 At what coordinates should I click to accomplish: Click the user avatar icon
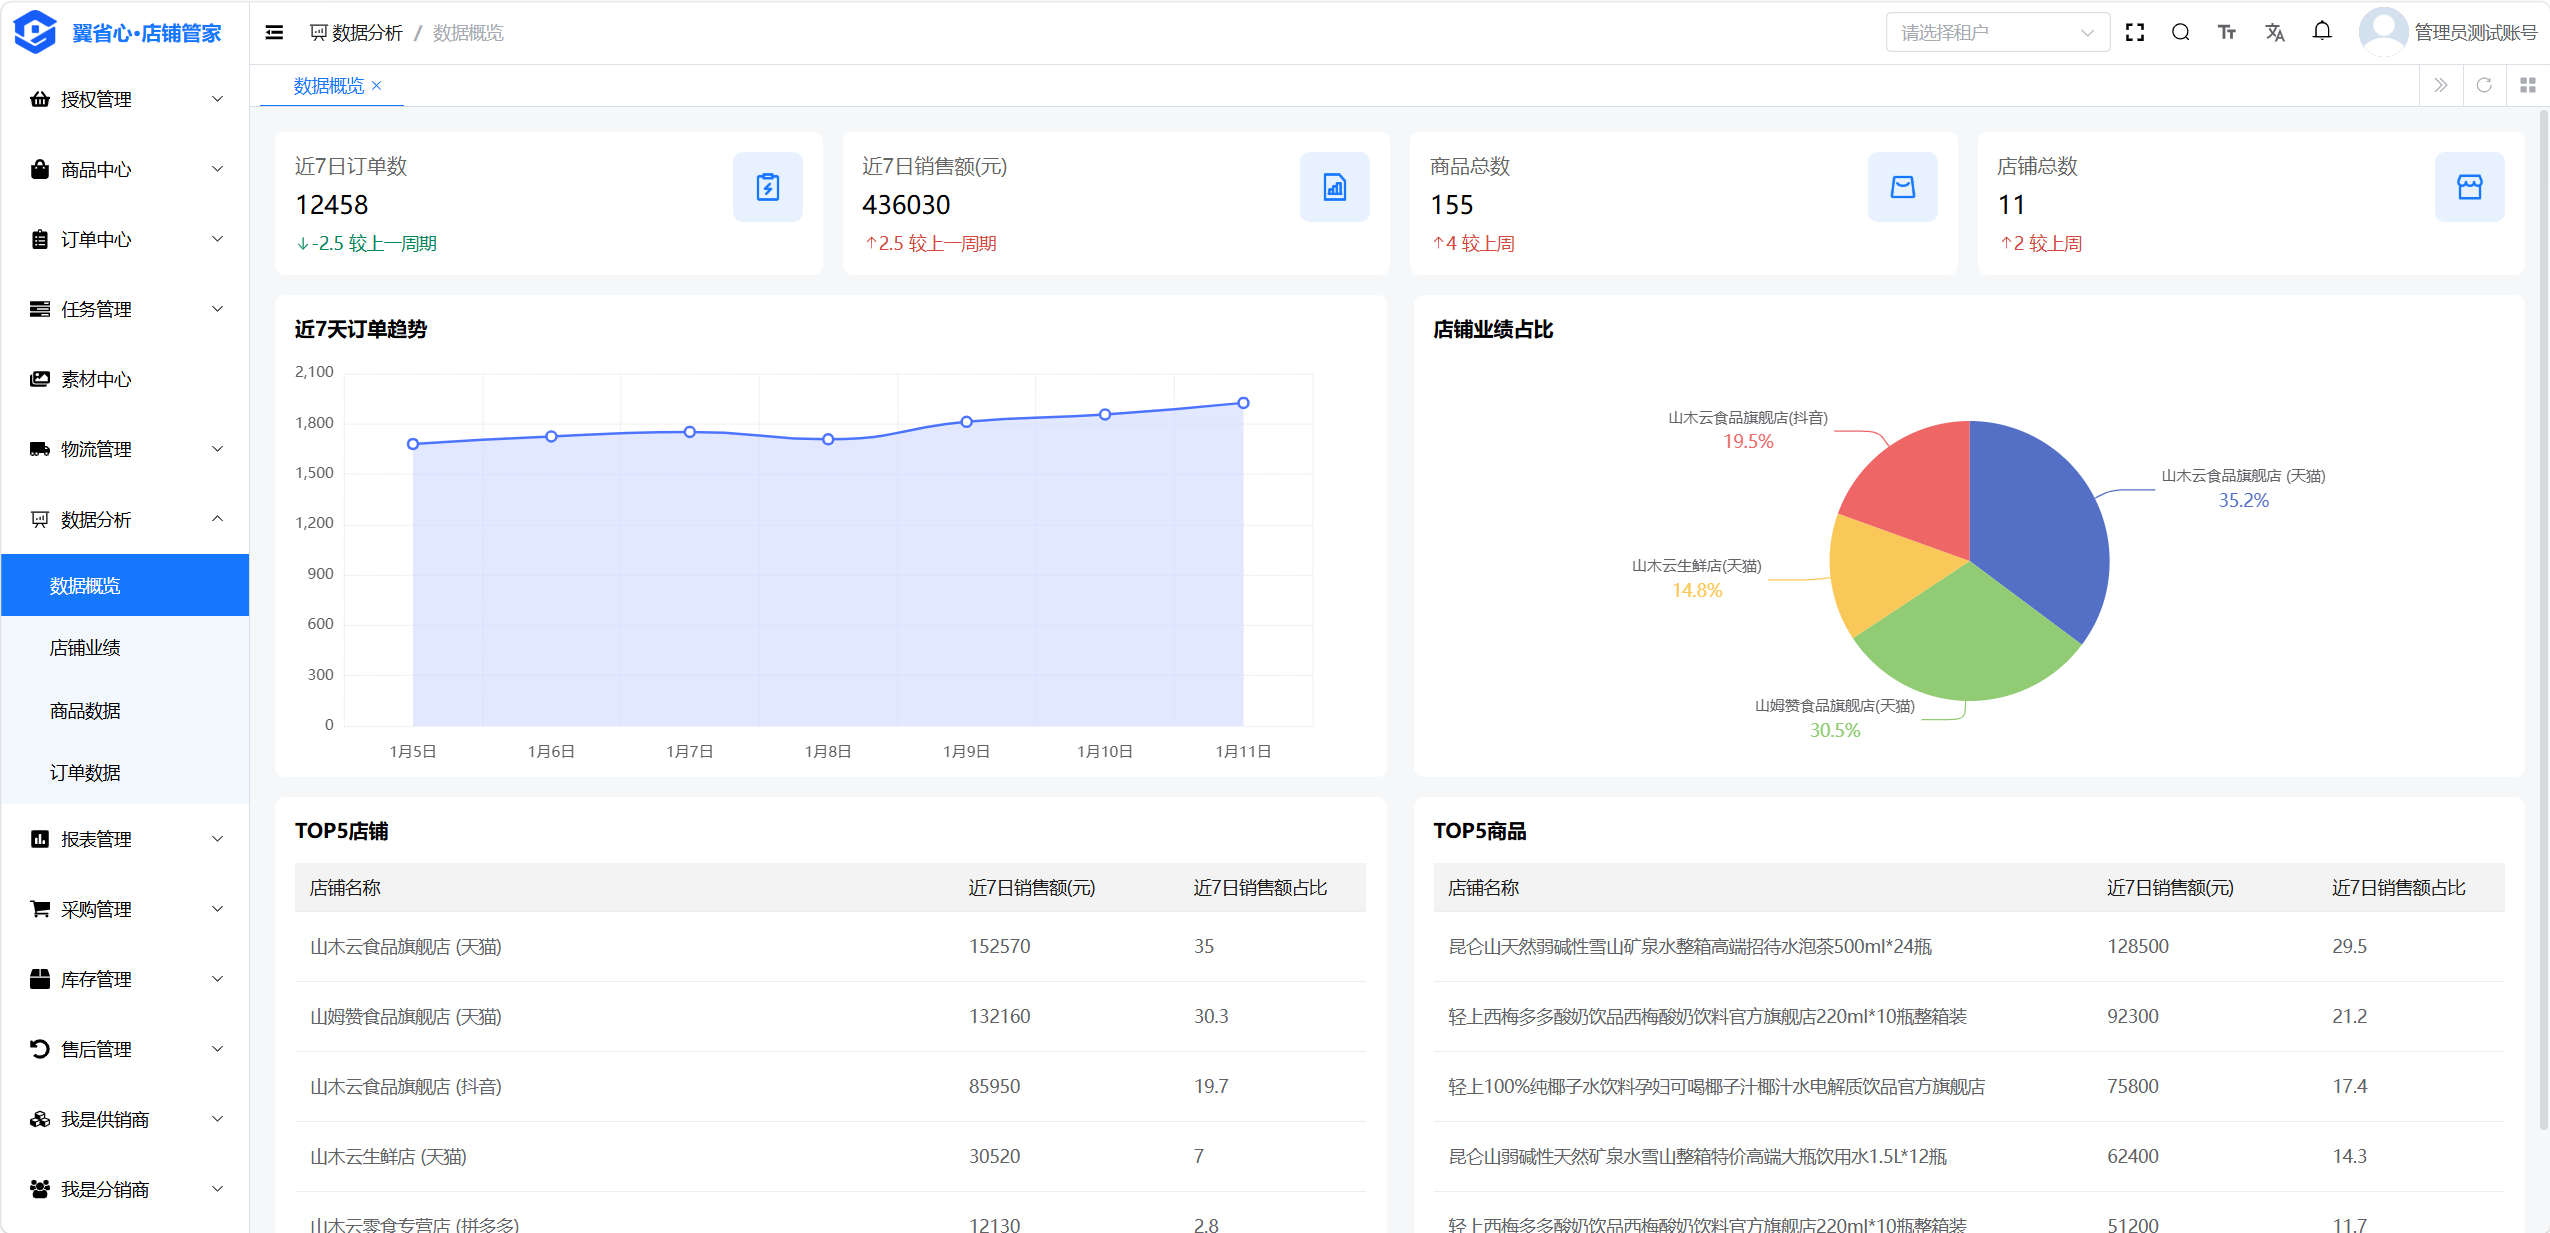(2383, 32)
